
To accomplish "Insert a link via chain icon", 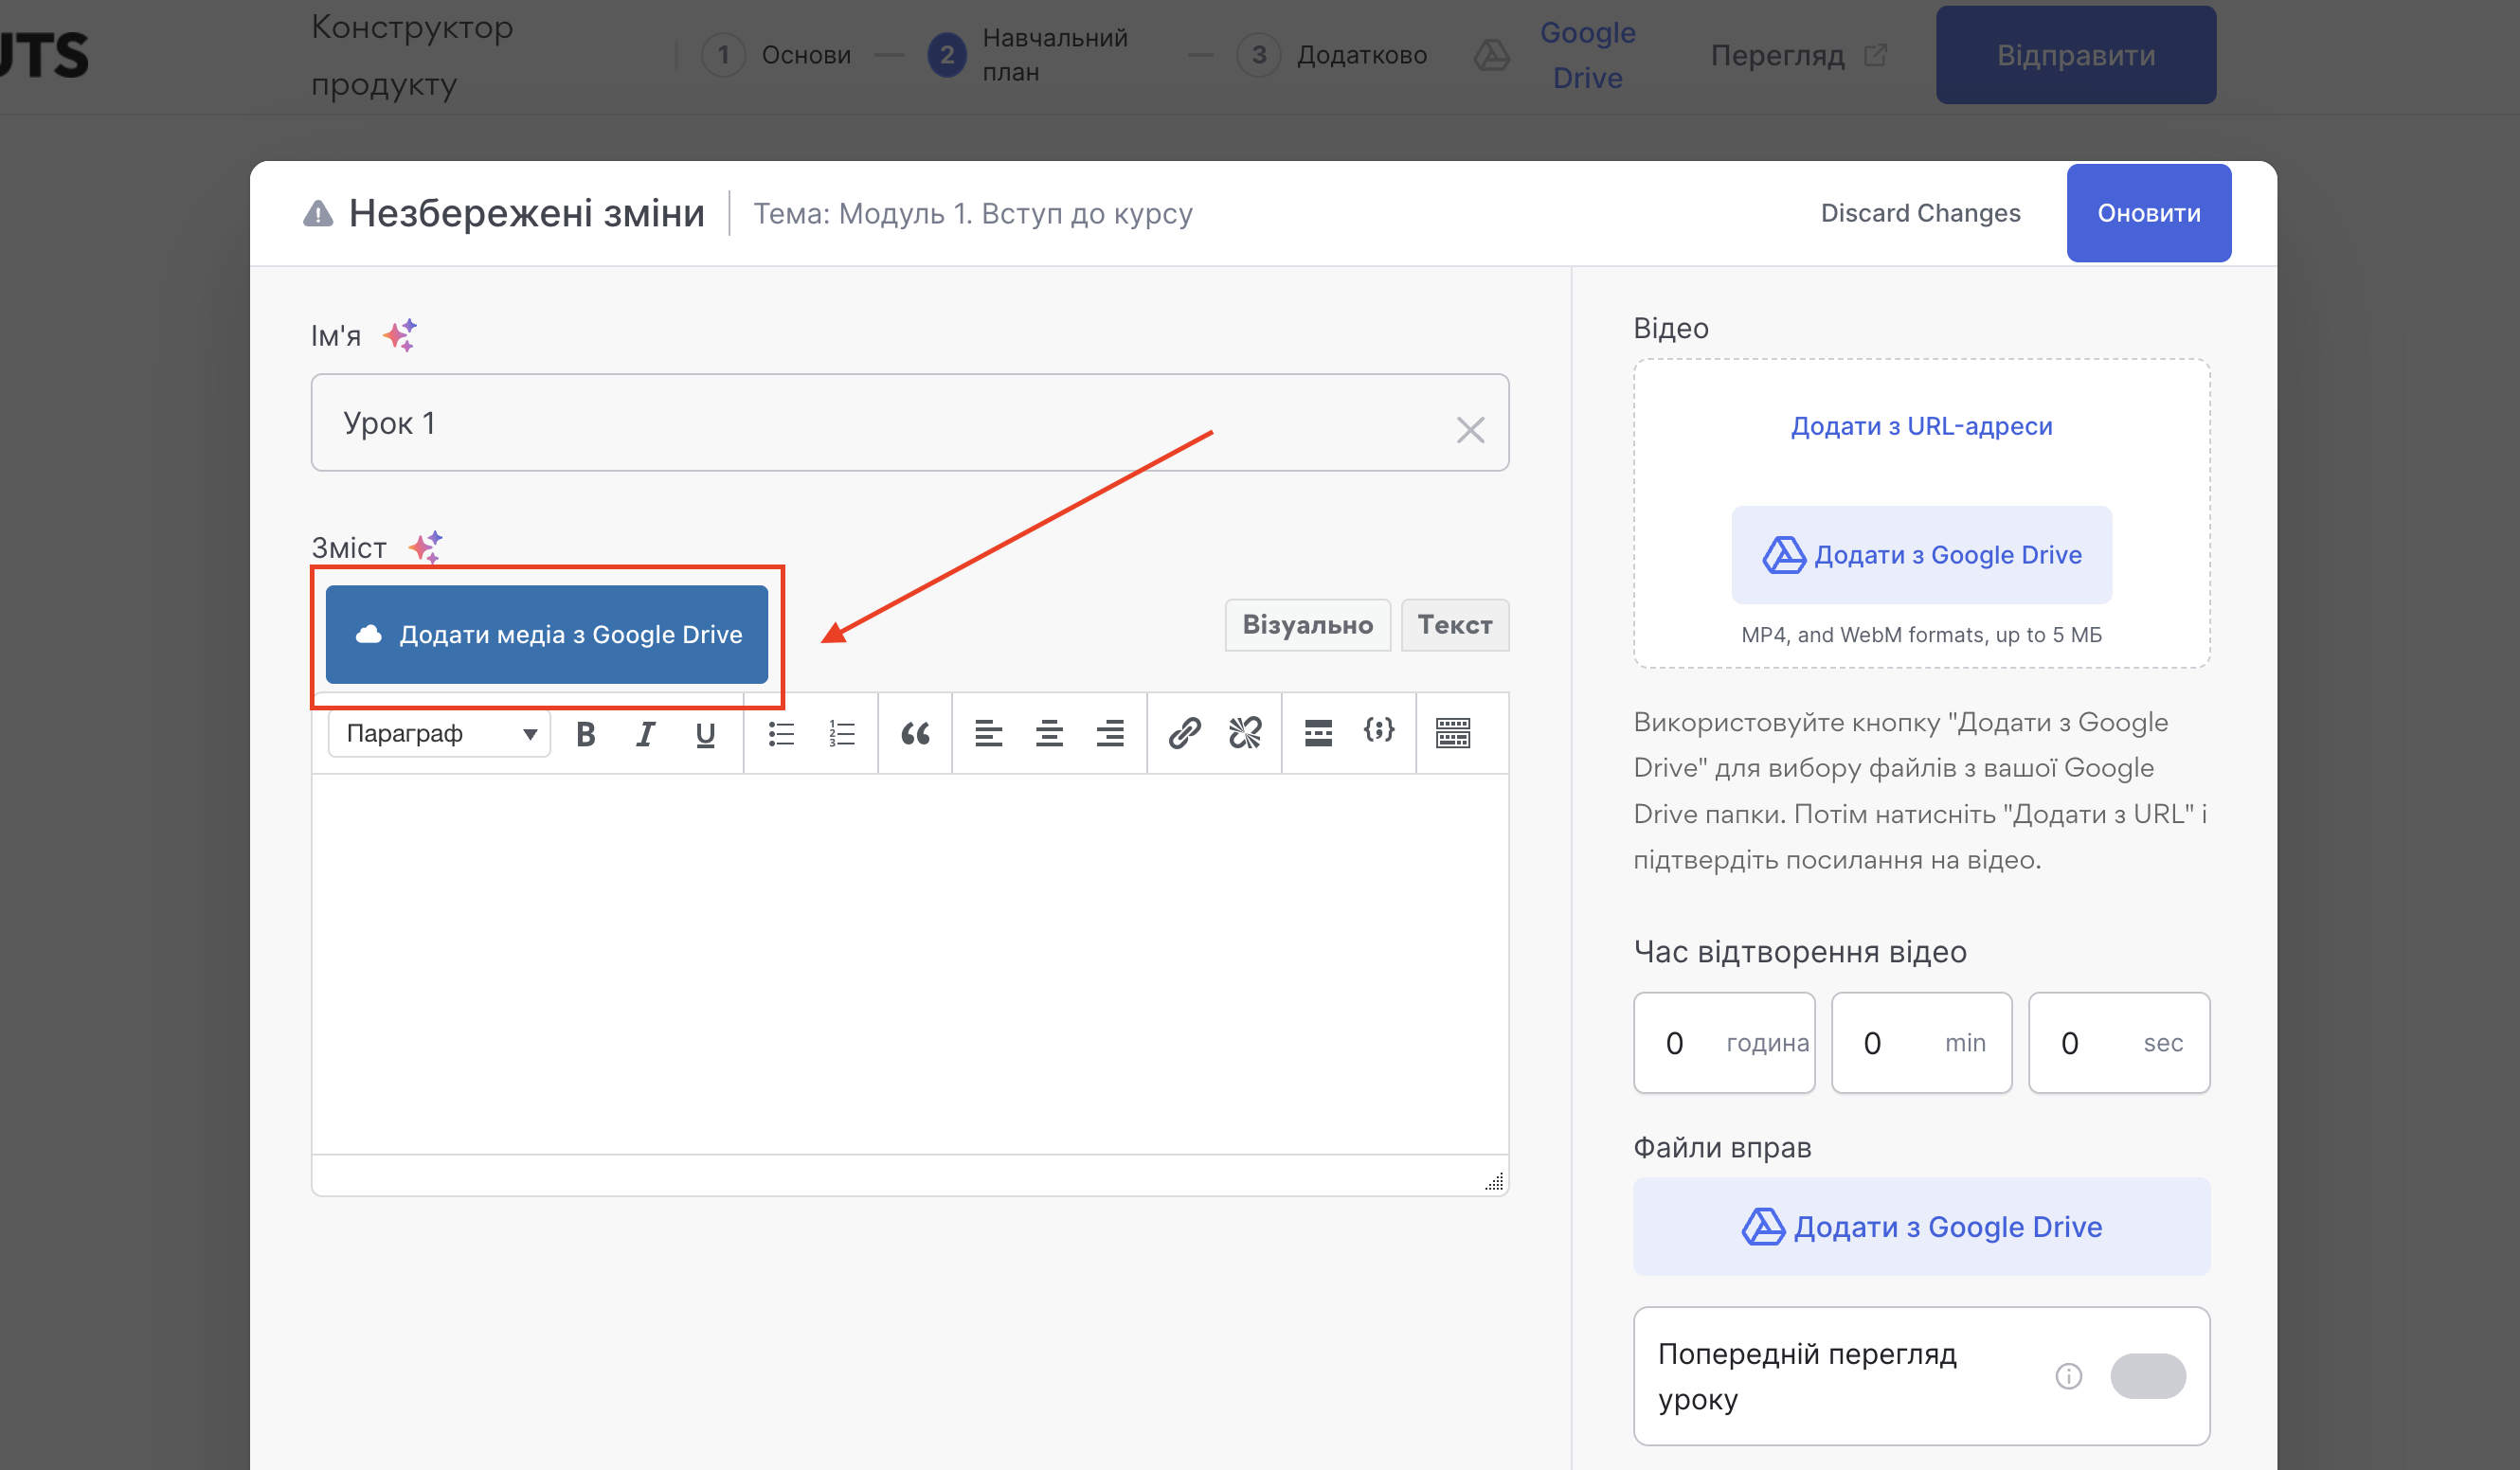I will [x=1184, y=734].
